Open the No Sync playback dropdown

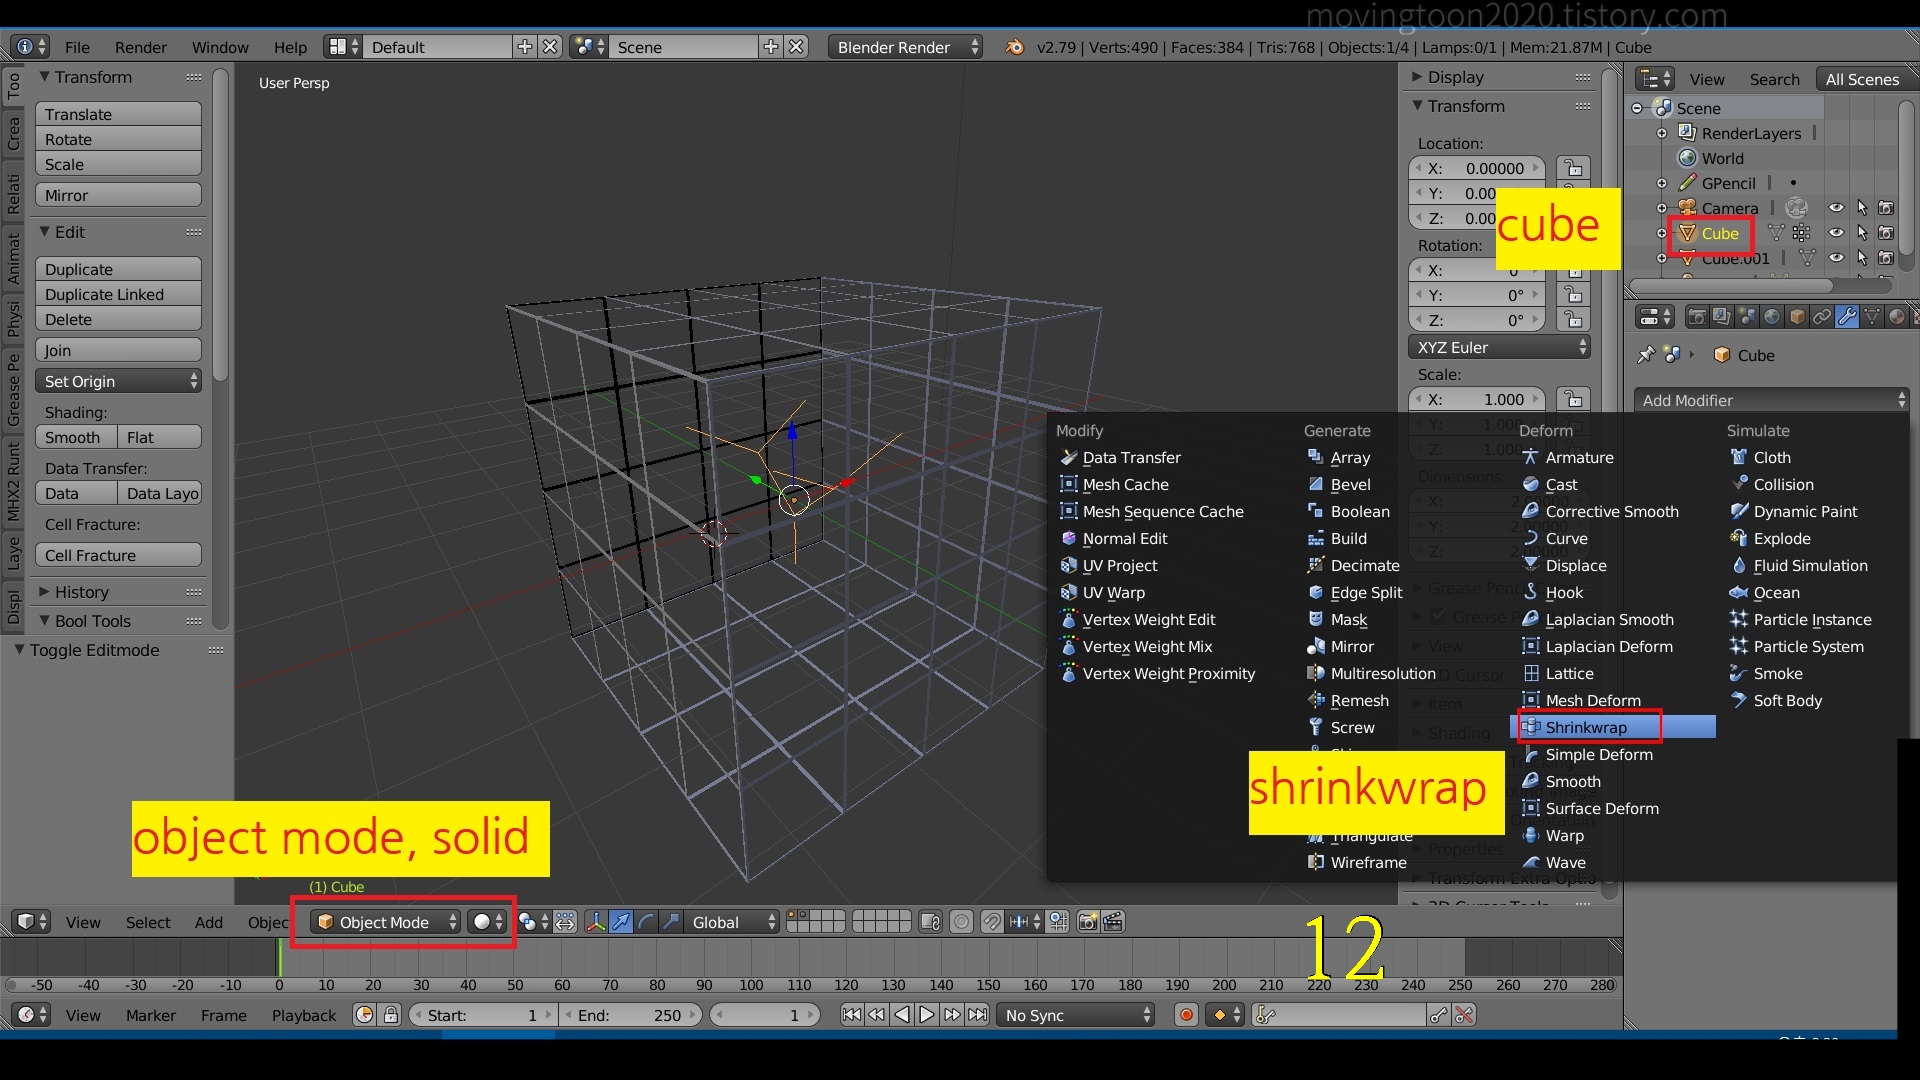point(1077,1015)
